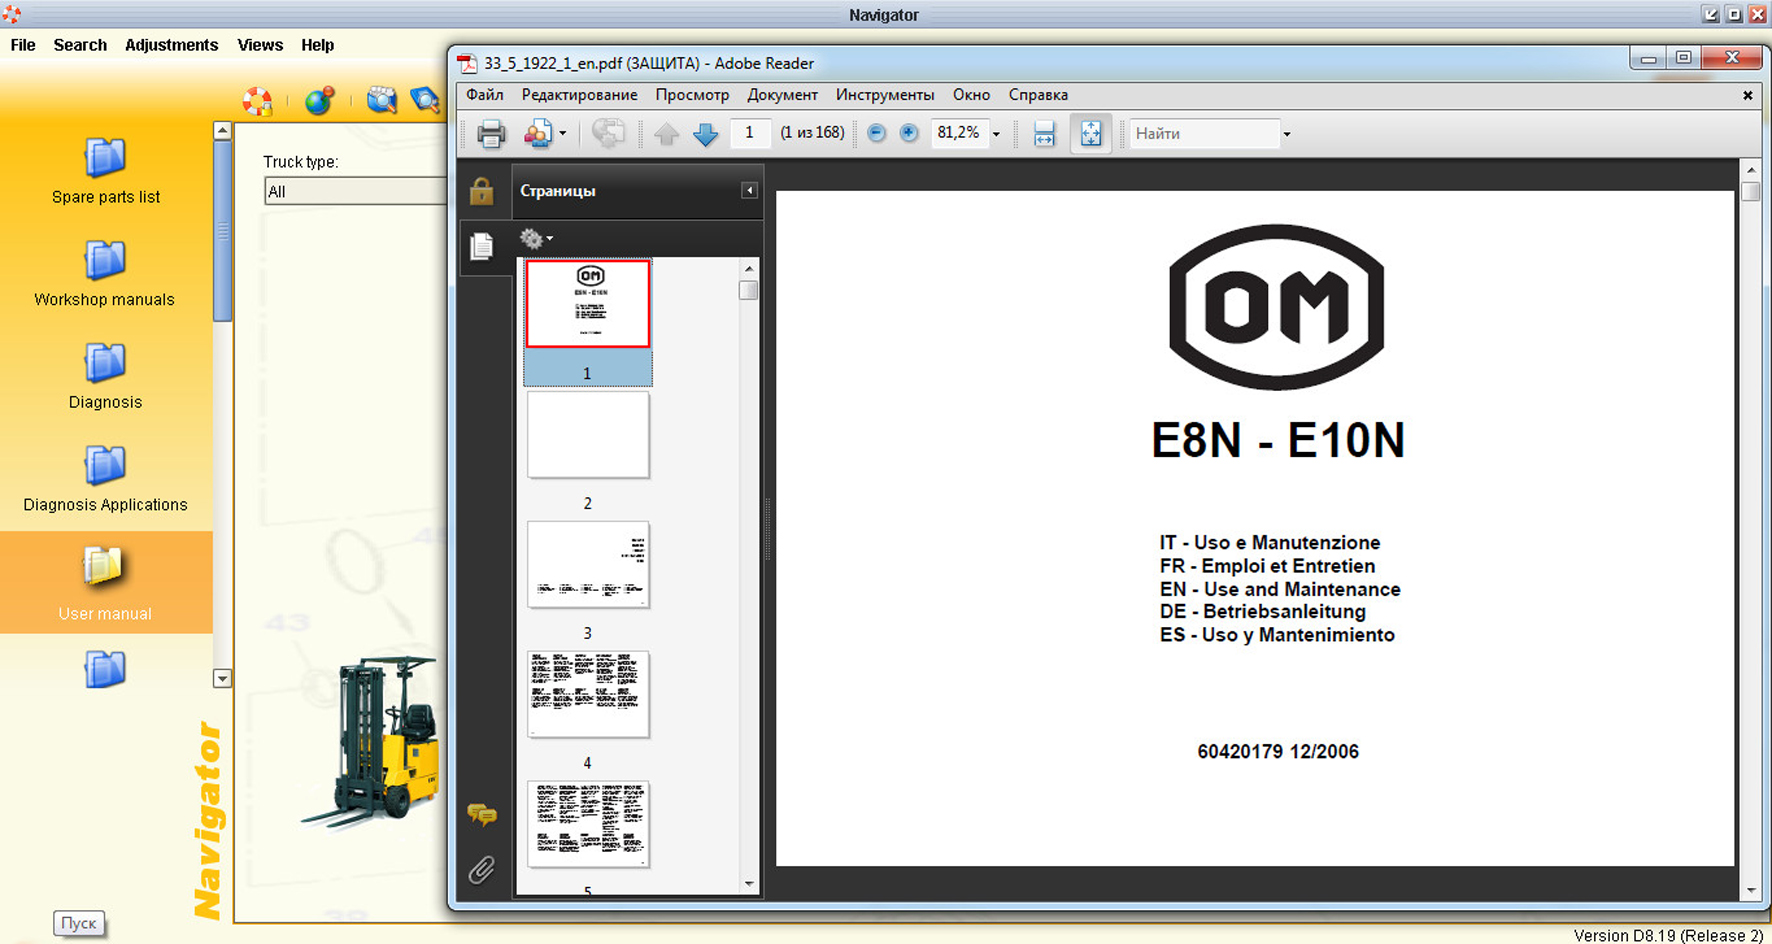Click the globe icon in Navigator toolbar
The width and height of the screenshot is (1772, 944).
(x=319, y=101)
